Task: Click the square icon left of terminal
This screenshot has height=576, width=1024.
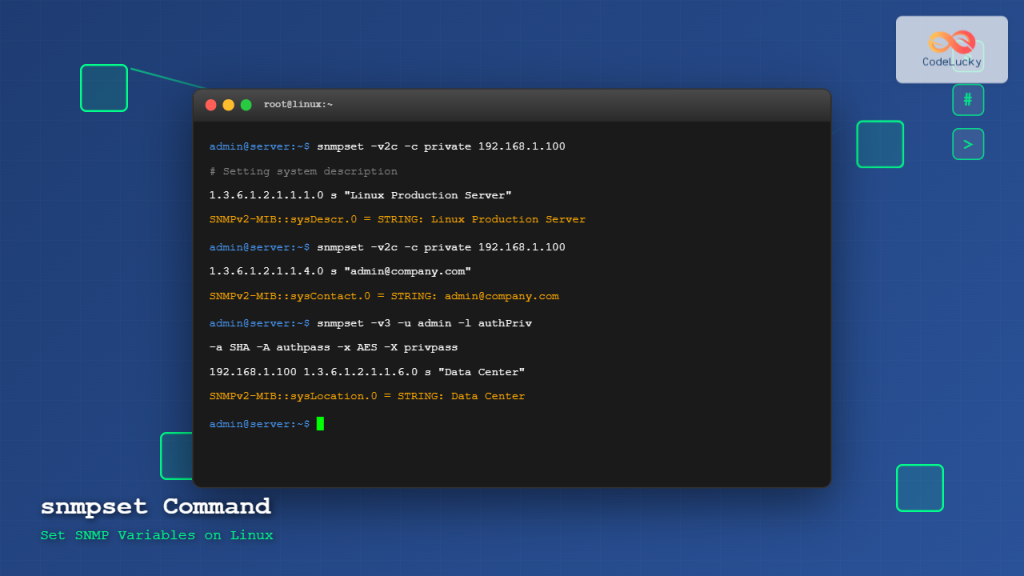Action: pyautogui.click(x=176, y=456)
